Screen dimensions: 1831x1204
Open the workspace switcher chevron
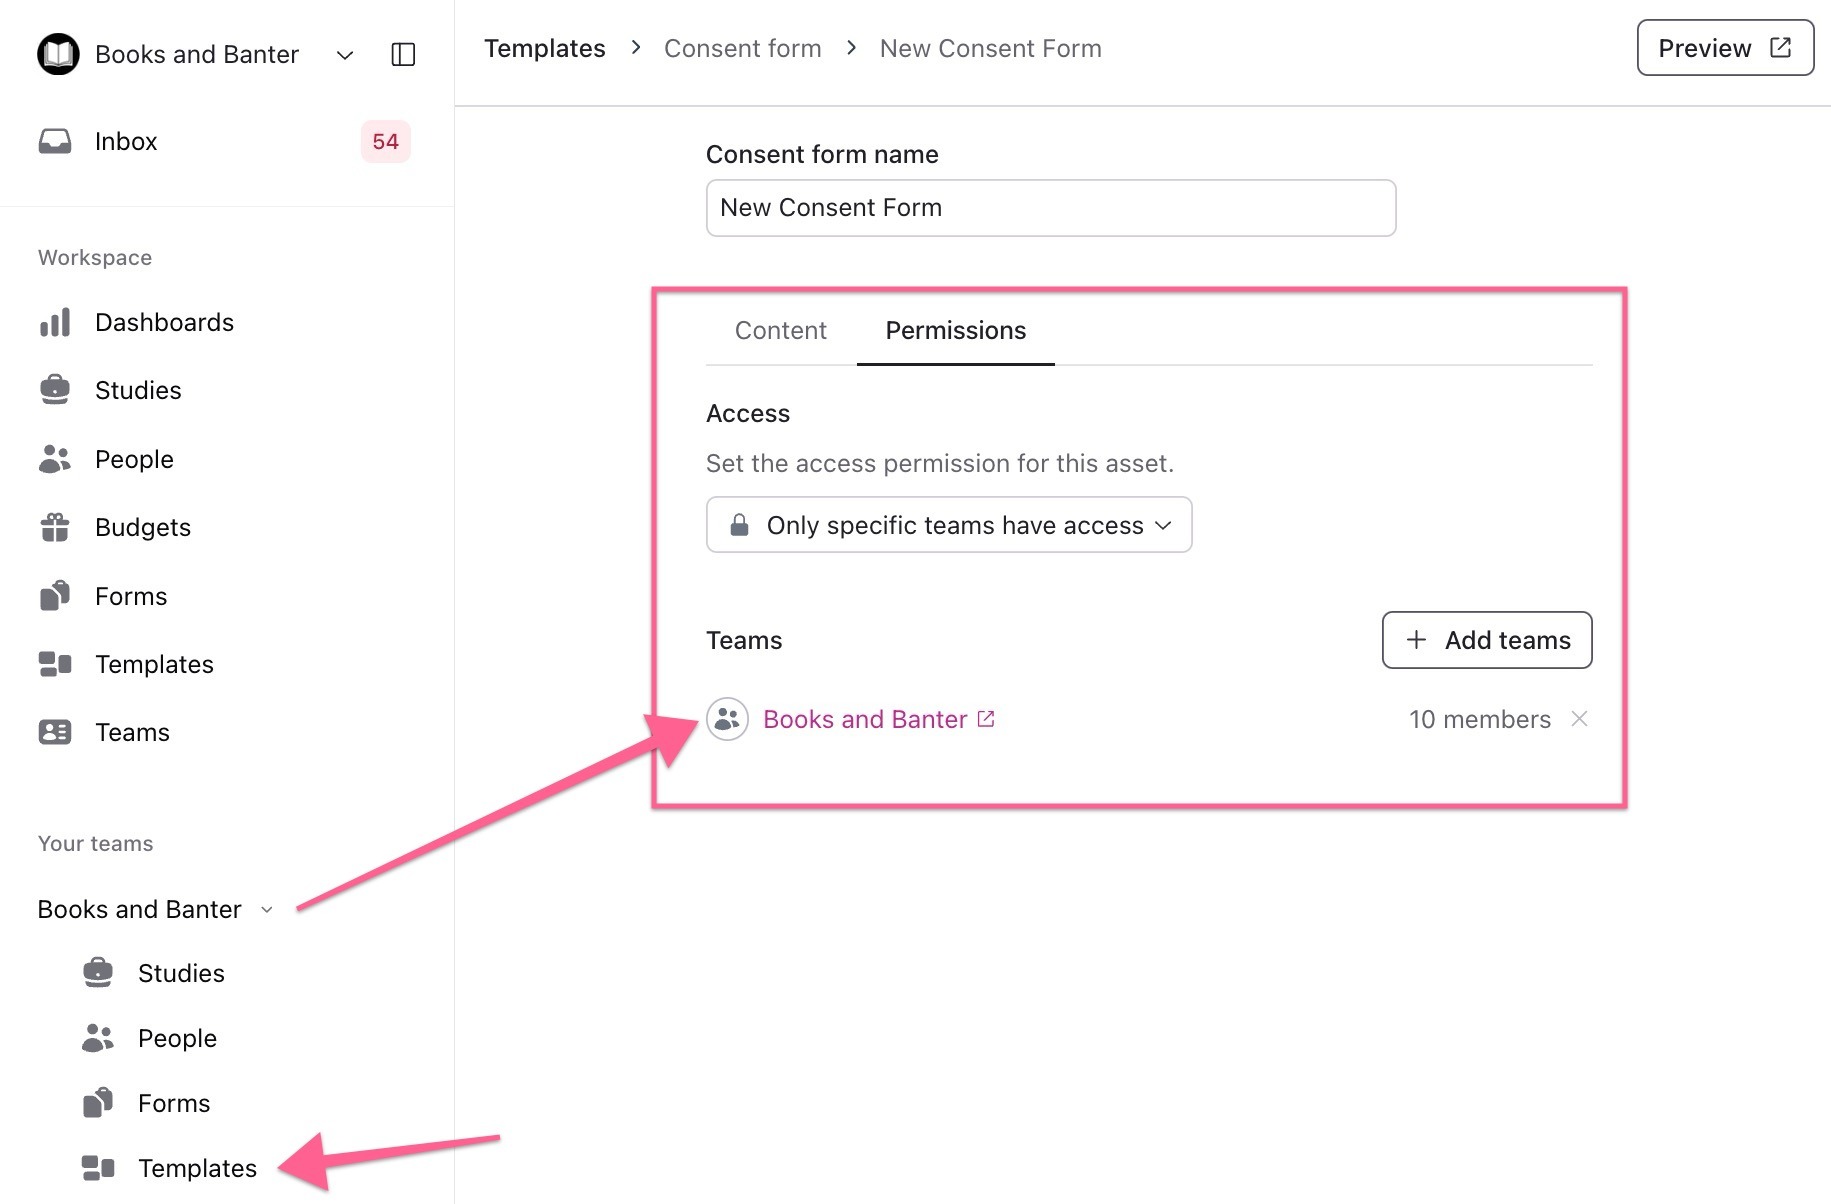345,55
